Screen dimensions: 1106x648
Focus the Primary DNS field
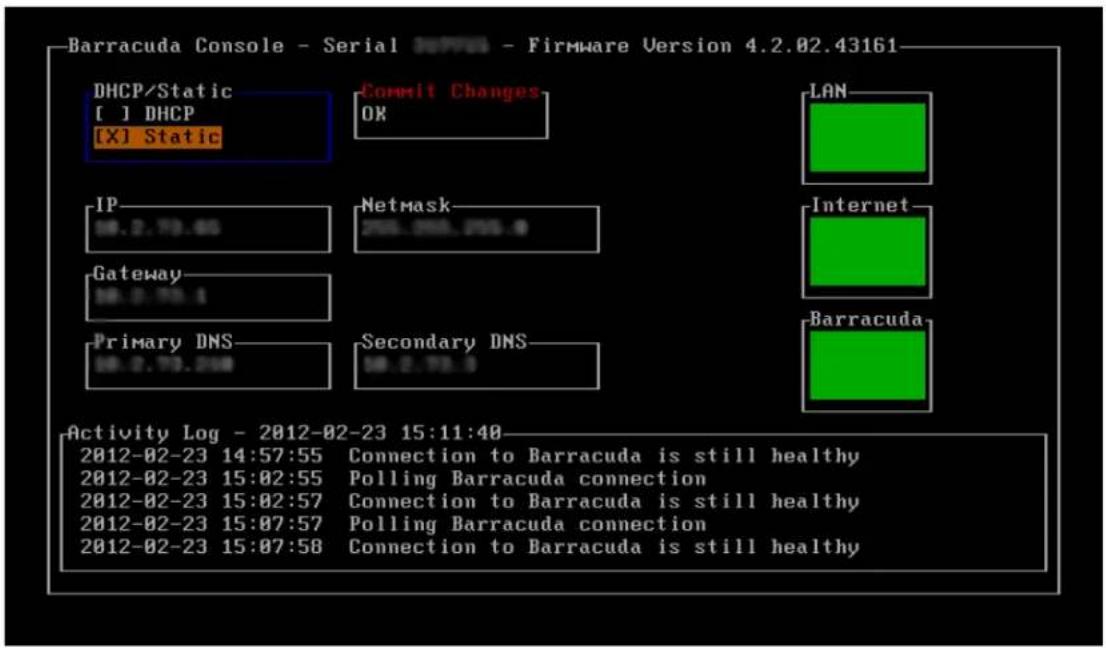(208, 365)
